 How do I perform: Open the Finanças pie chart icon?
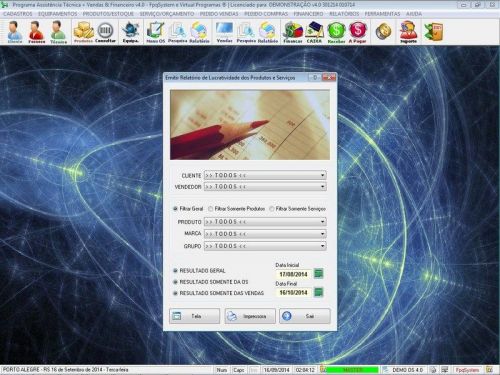(x=293, y=32)
